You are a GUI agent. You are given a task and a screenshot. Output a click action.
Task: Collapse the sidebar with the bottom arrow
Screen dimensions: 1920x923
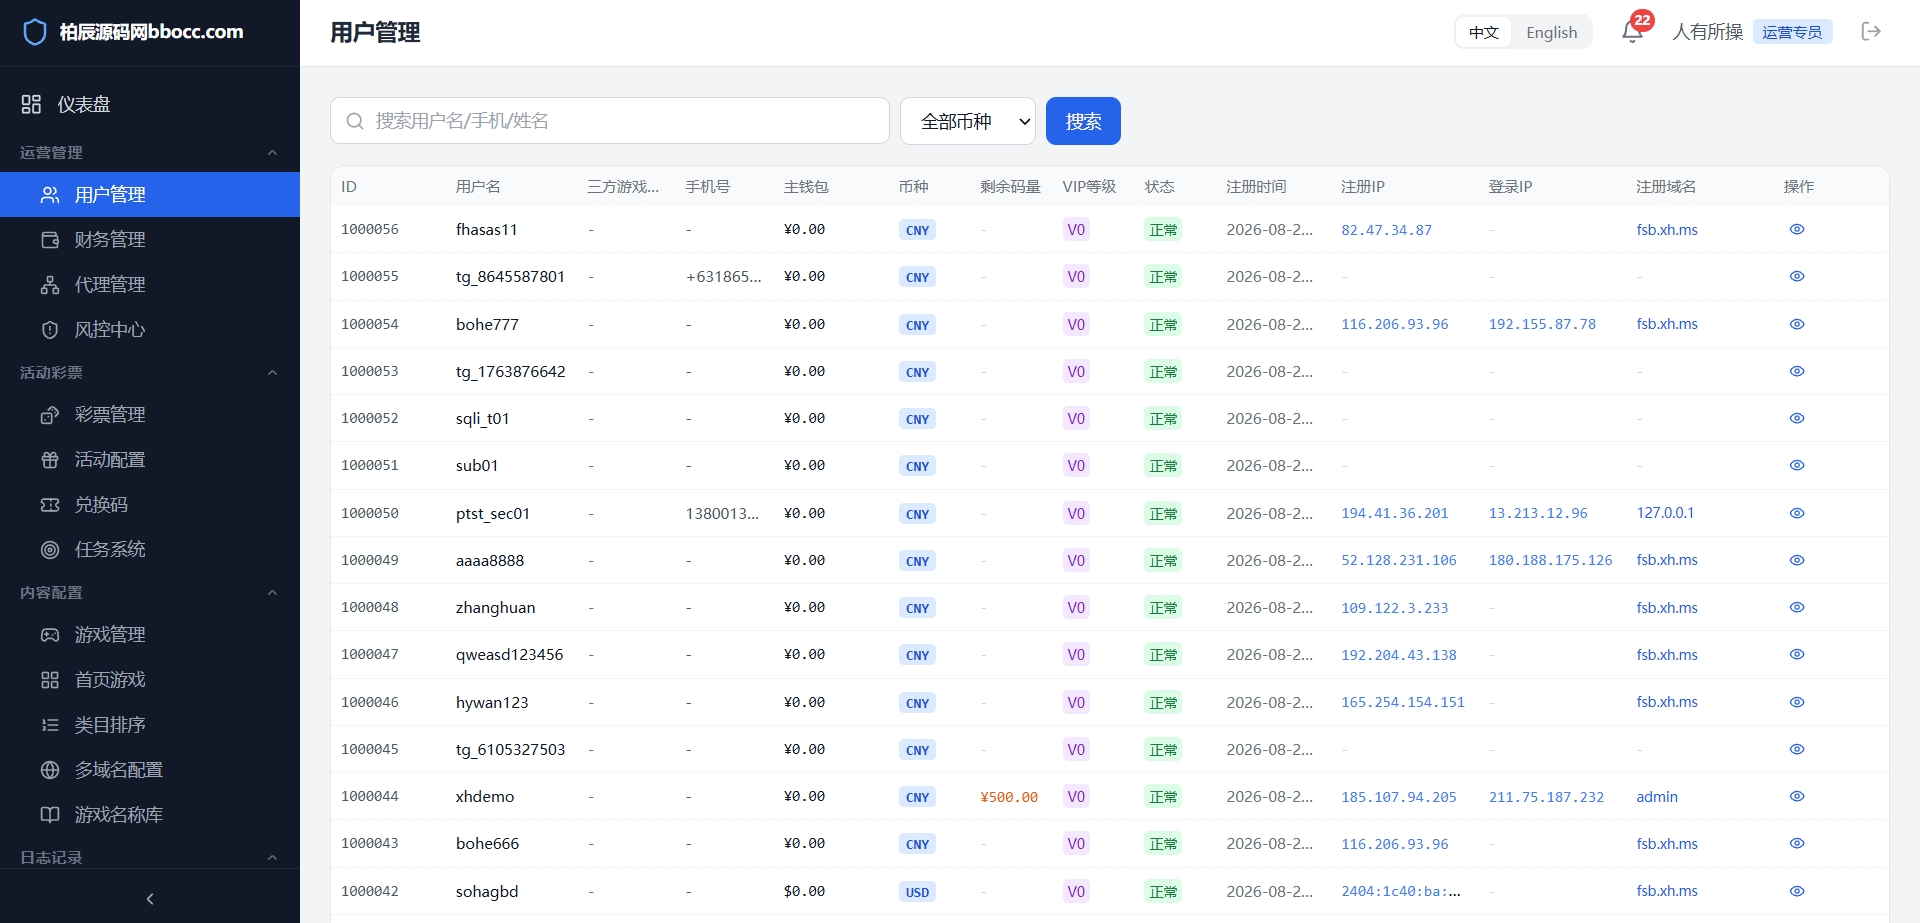point(150,899)
